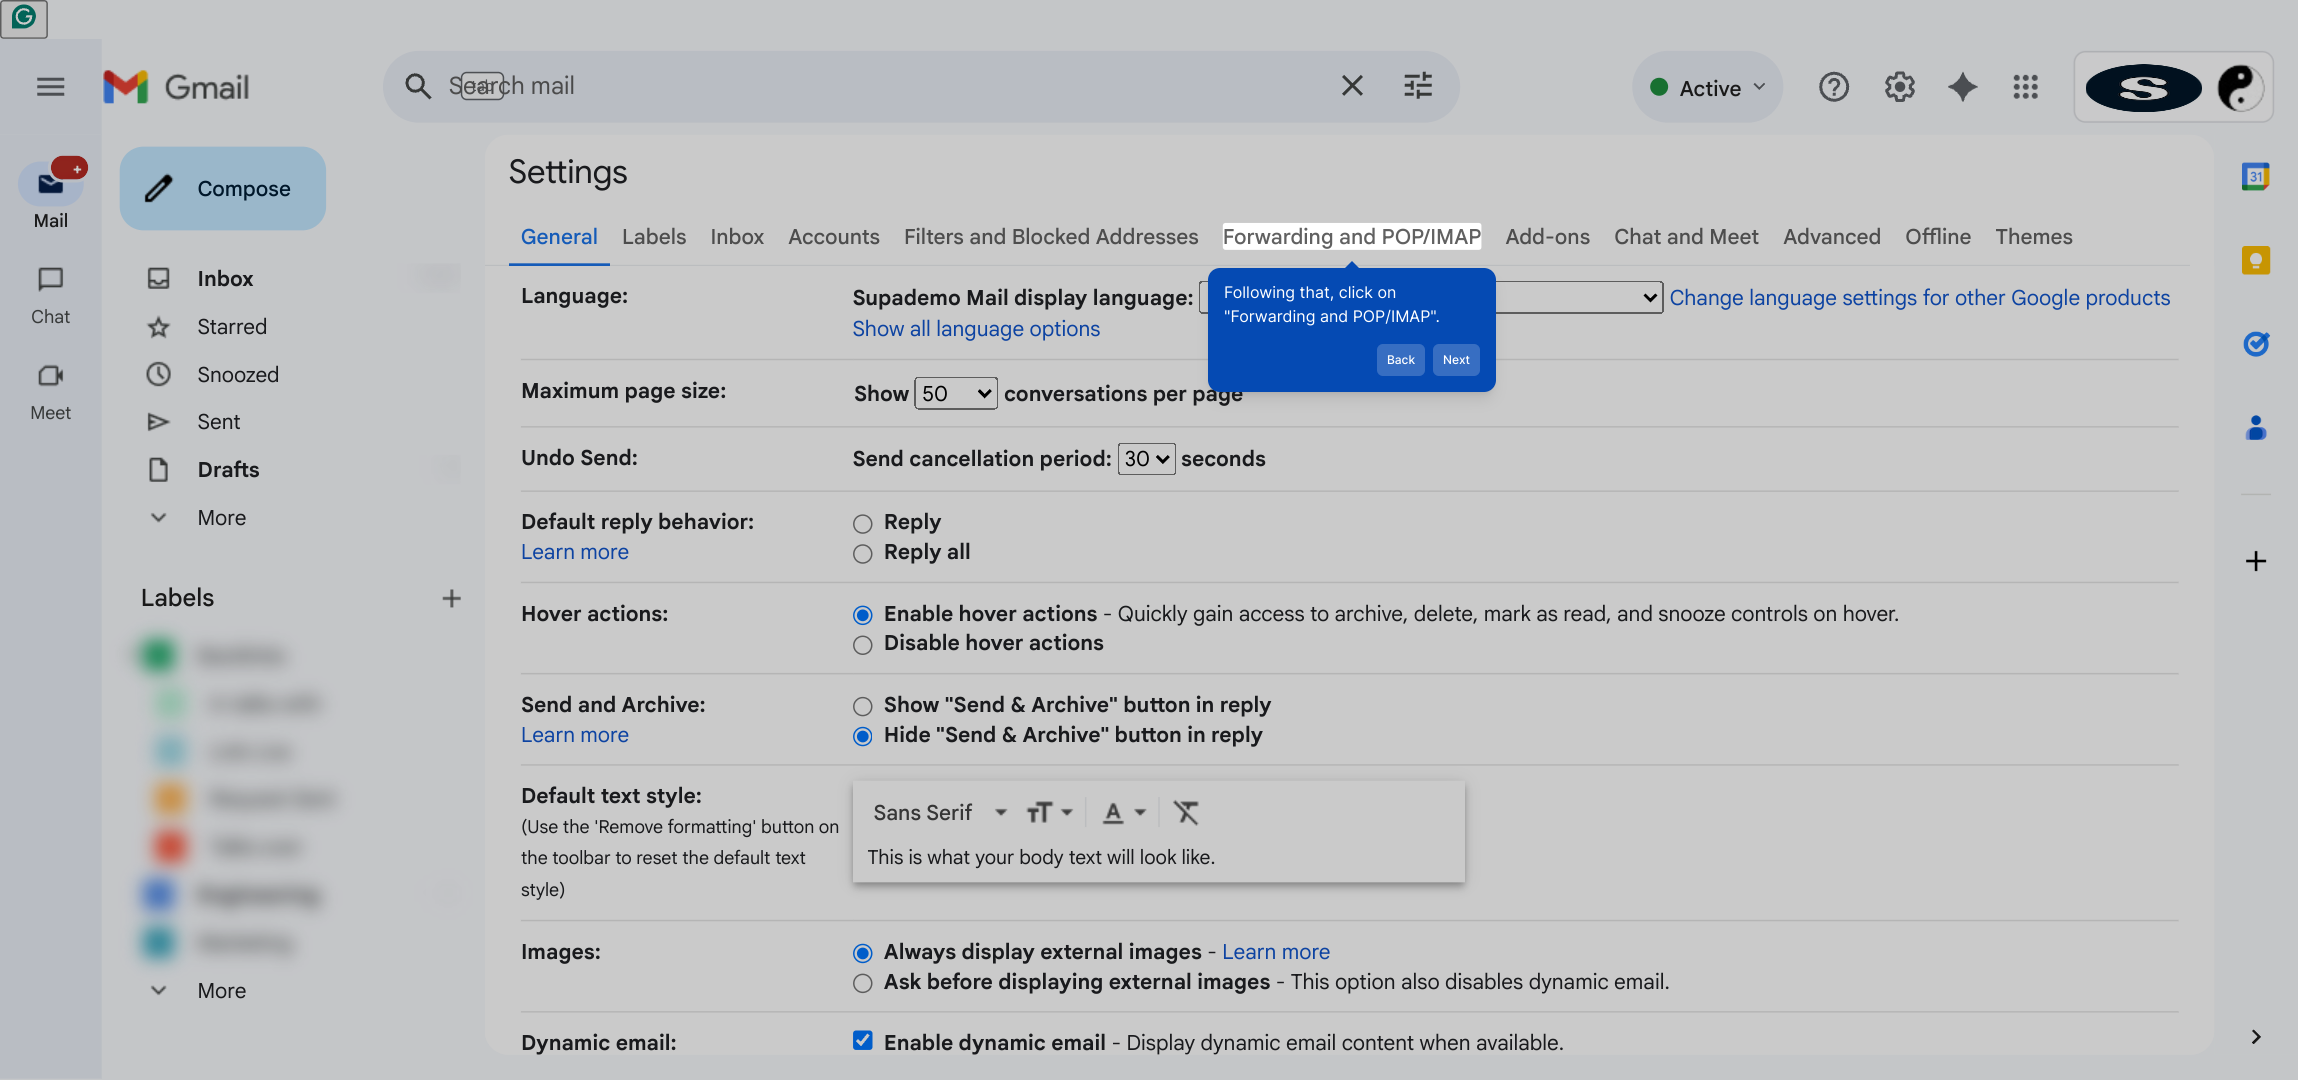The height and width of the screenshot is (1080, 2298).
Task: Select the Reply radio button
Action: point(862,524)
